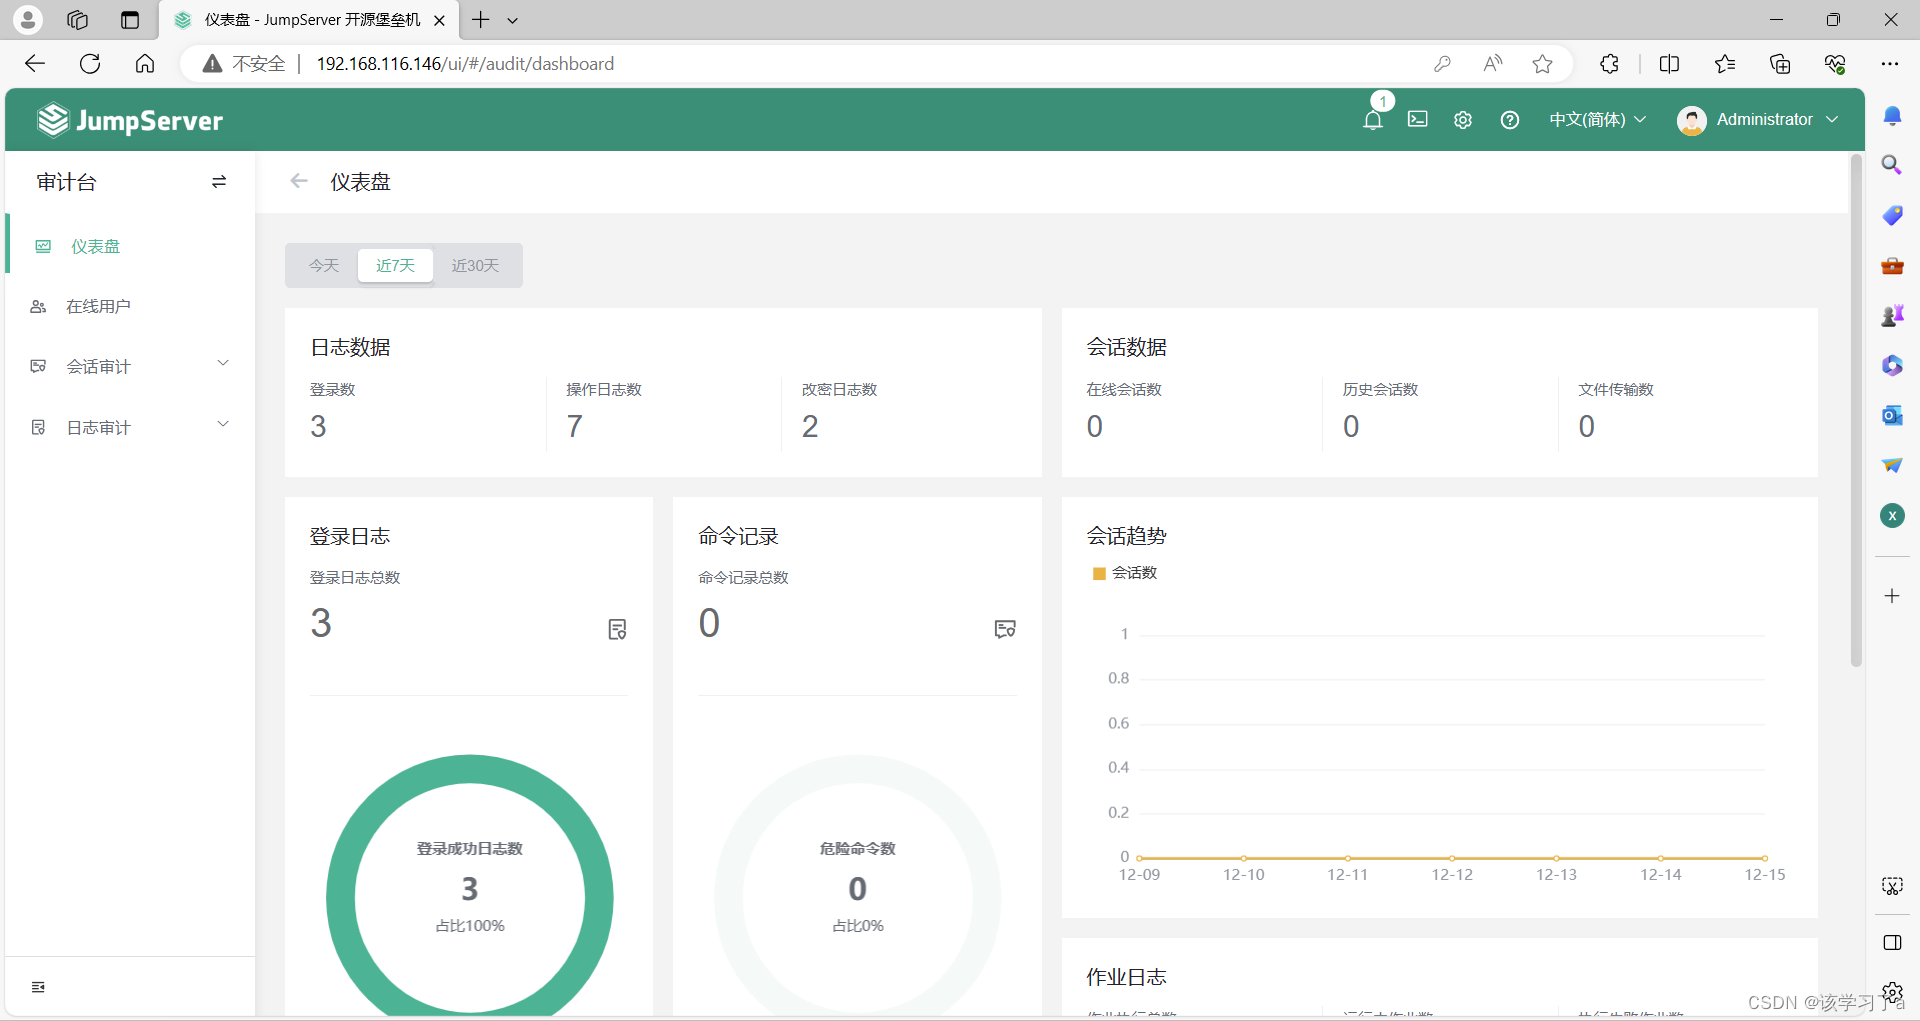This screenshot has height=1021, width=1920.
Task: Add a new app to Edge sidebar
Action: tap(1892, 596)
